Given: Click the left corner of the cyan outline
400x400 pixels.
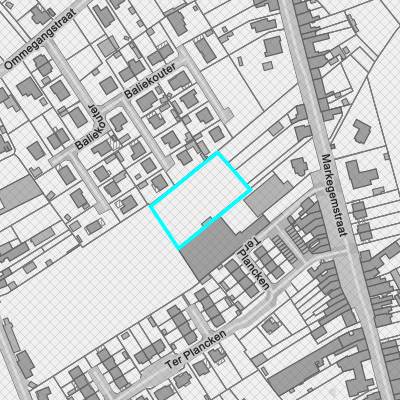Looking at the screenshot, I should [x=151, y=207].
